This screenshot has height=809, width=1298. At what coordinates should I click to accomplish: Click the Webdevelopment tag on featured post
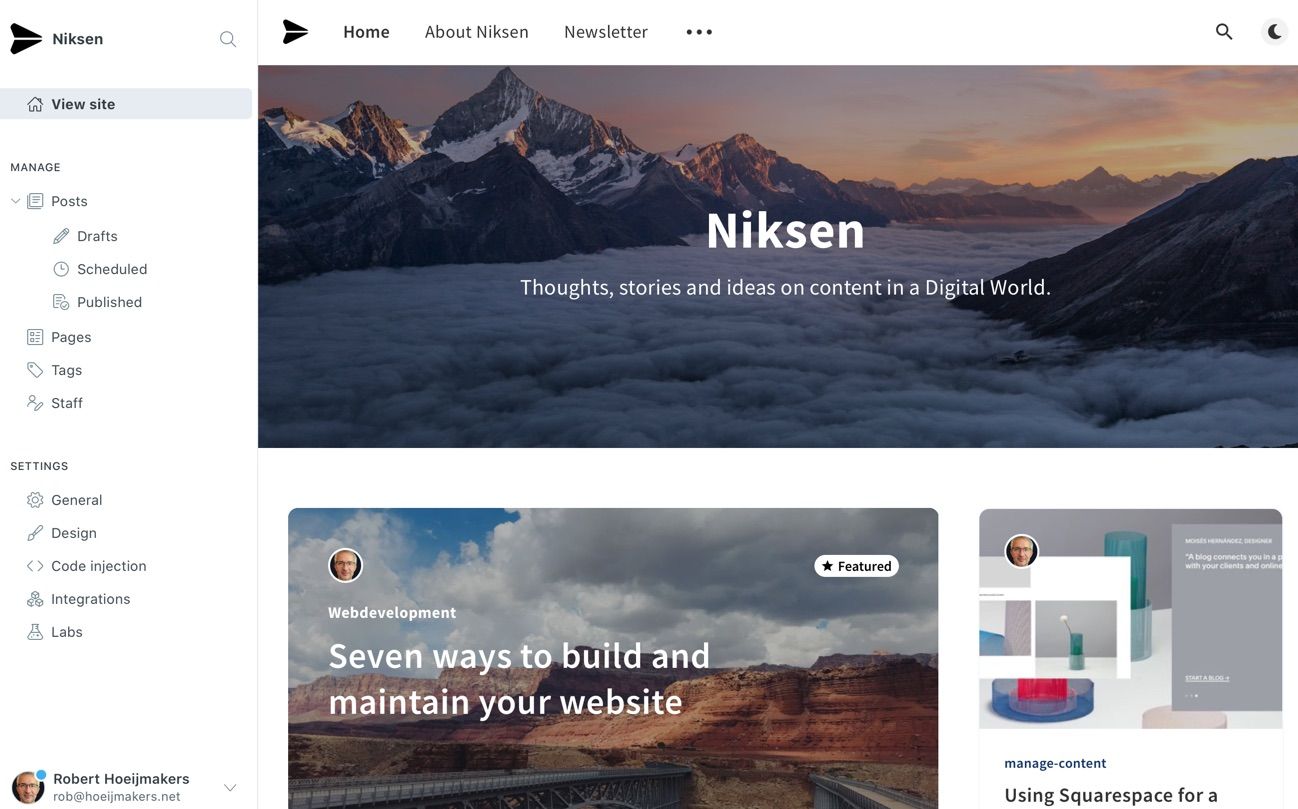(x=392, y=613)
